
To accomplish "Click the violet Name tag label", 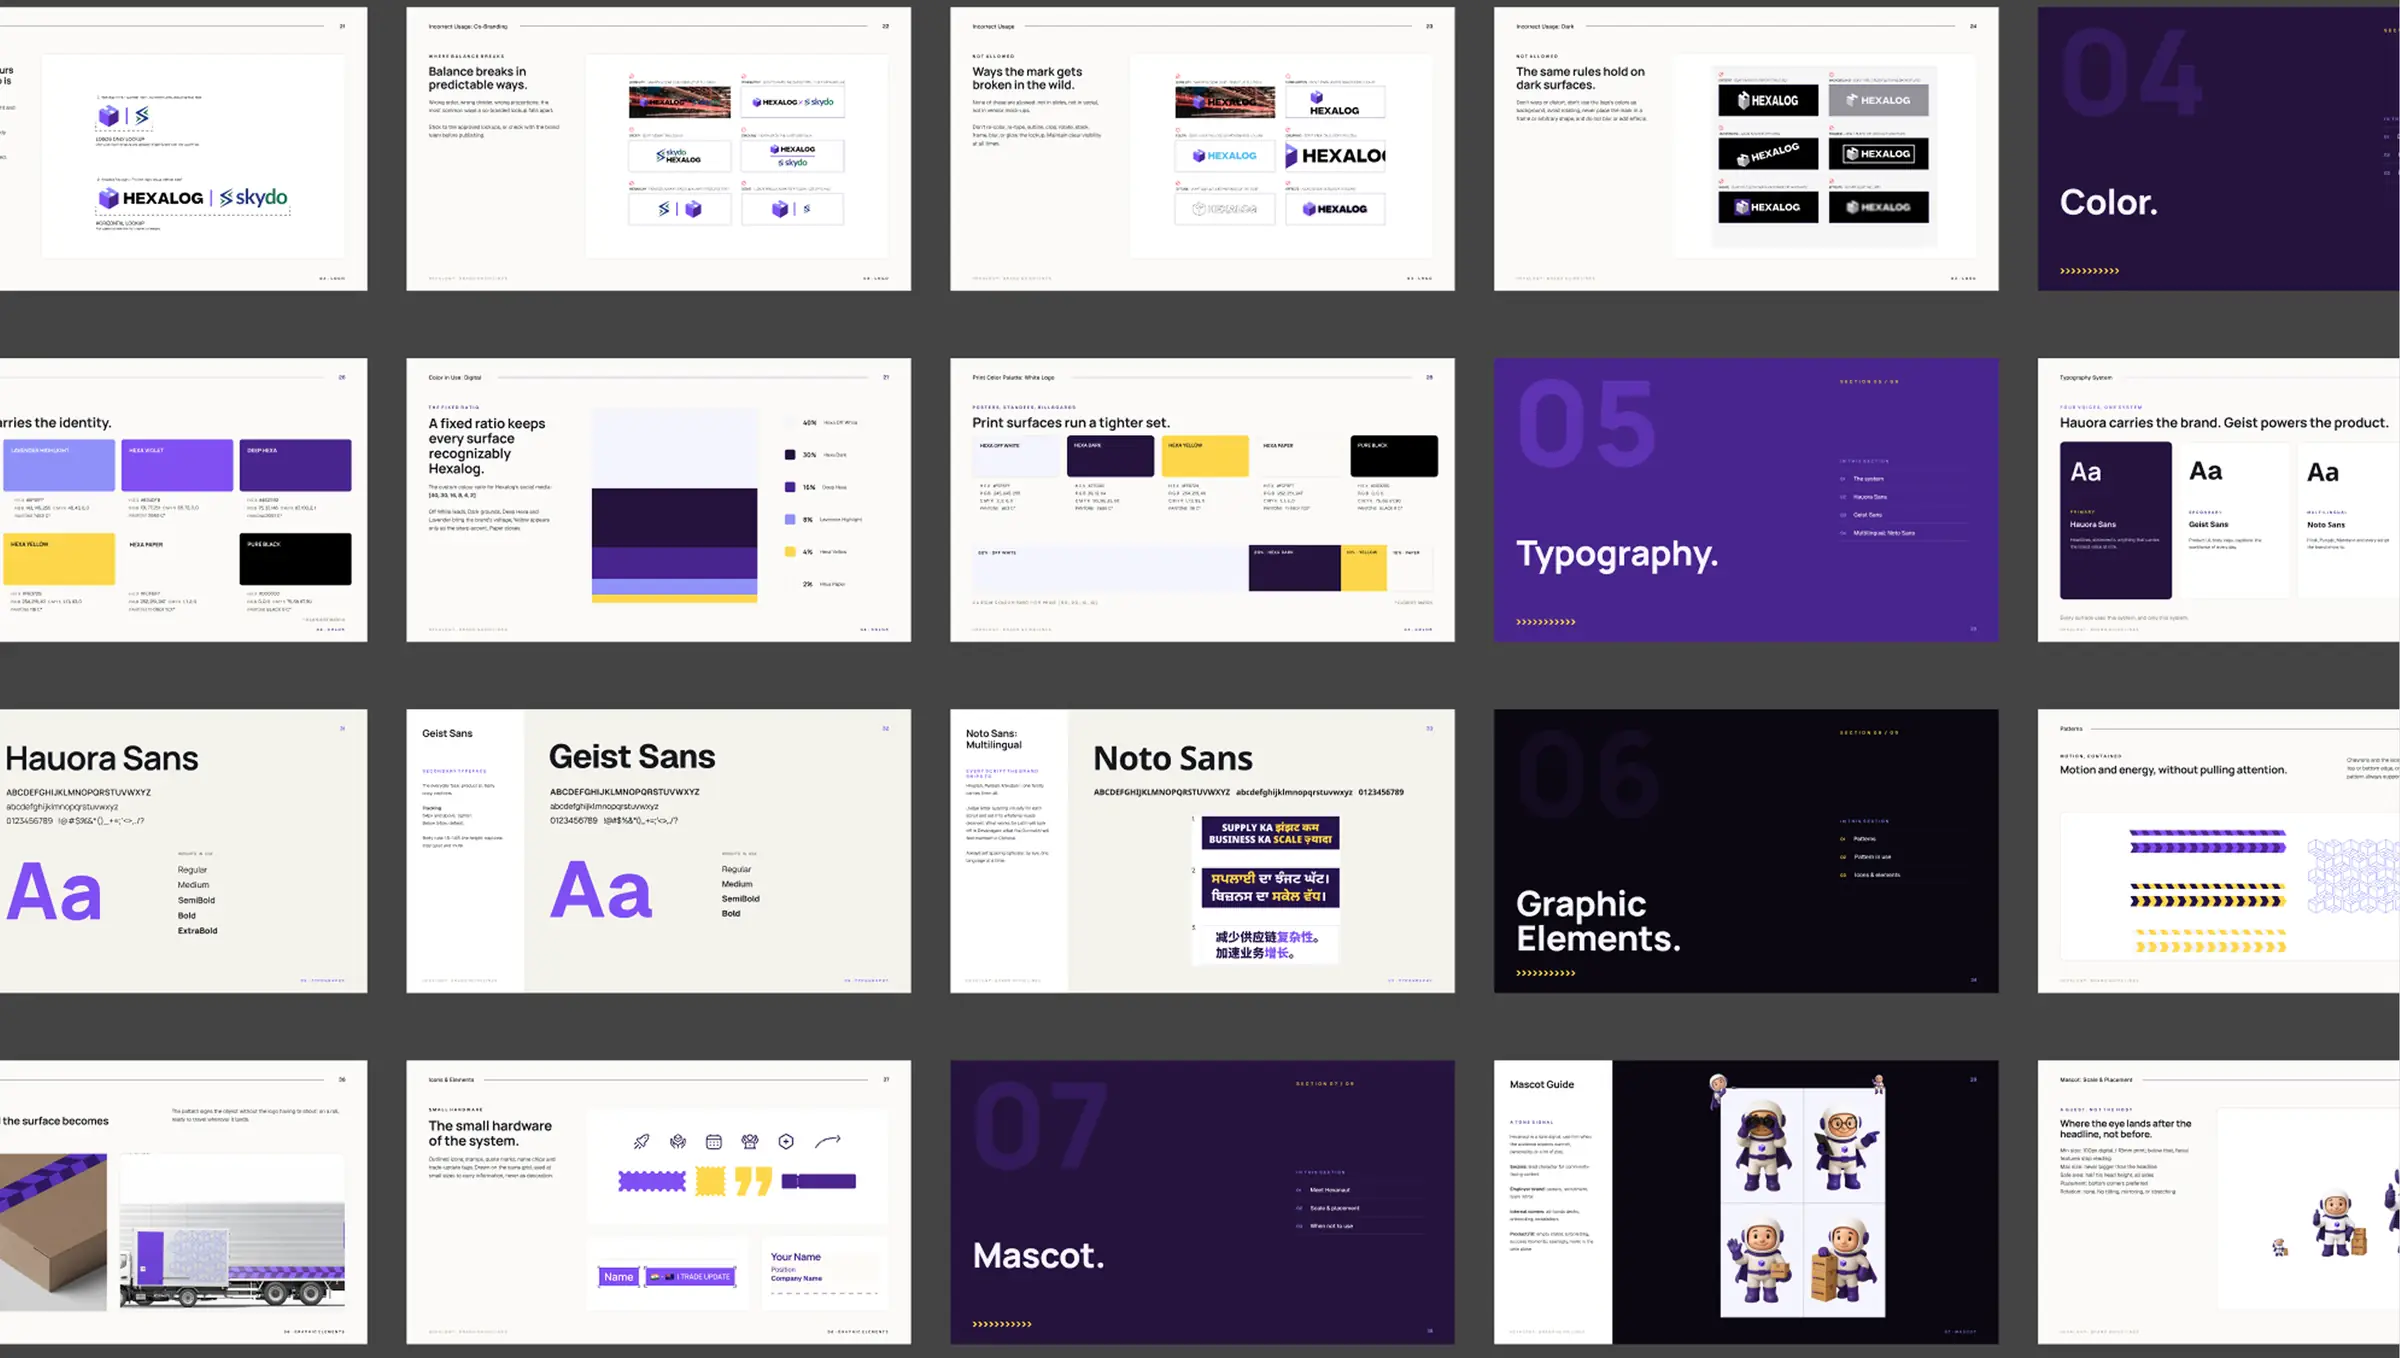I will tap(619, 1277).
